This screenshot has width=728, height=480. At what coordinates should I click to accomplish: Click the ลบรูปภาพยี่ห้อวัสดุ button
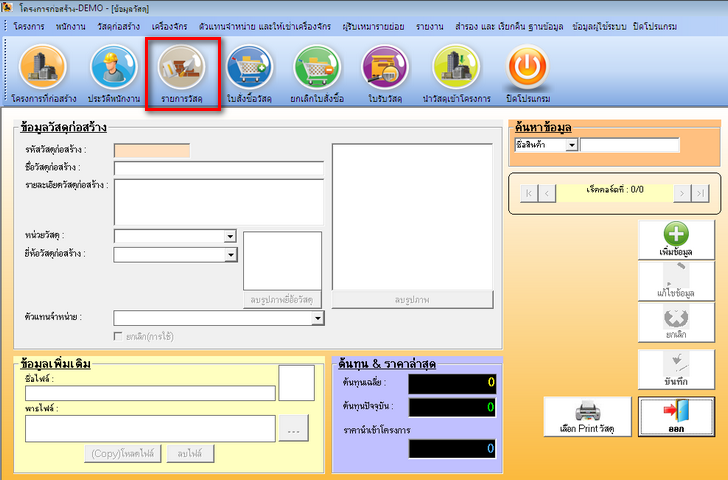[282, 300]
